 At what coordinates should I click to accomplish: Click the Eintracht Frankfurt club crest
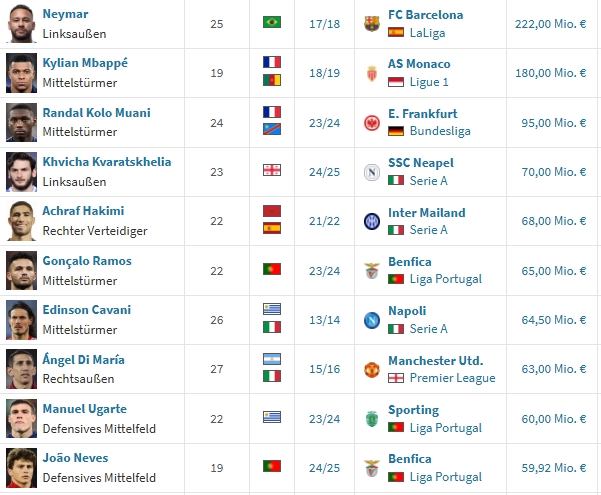(x=372, y=122)
